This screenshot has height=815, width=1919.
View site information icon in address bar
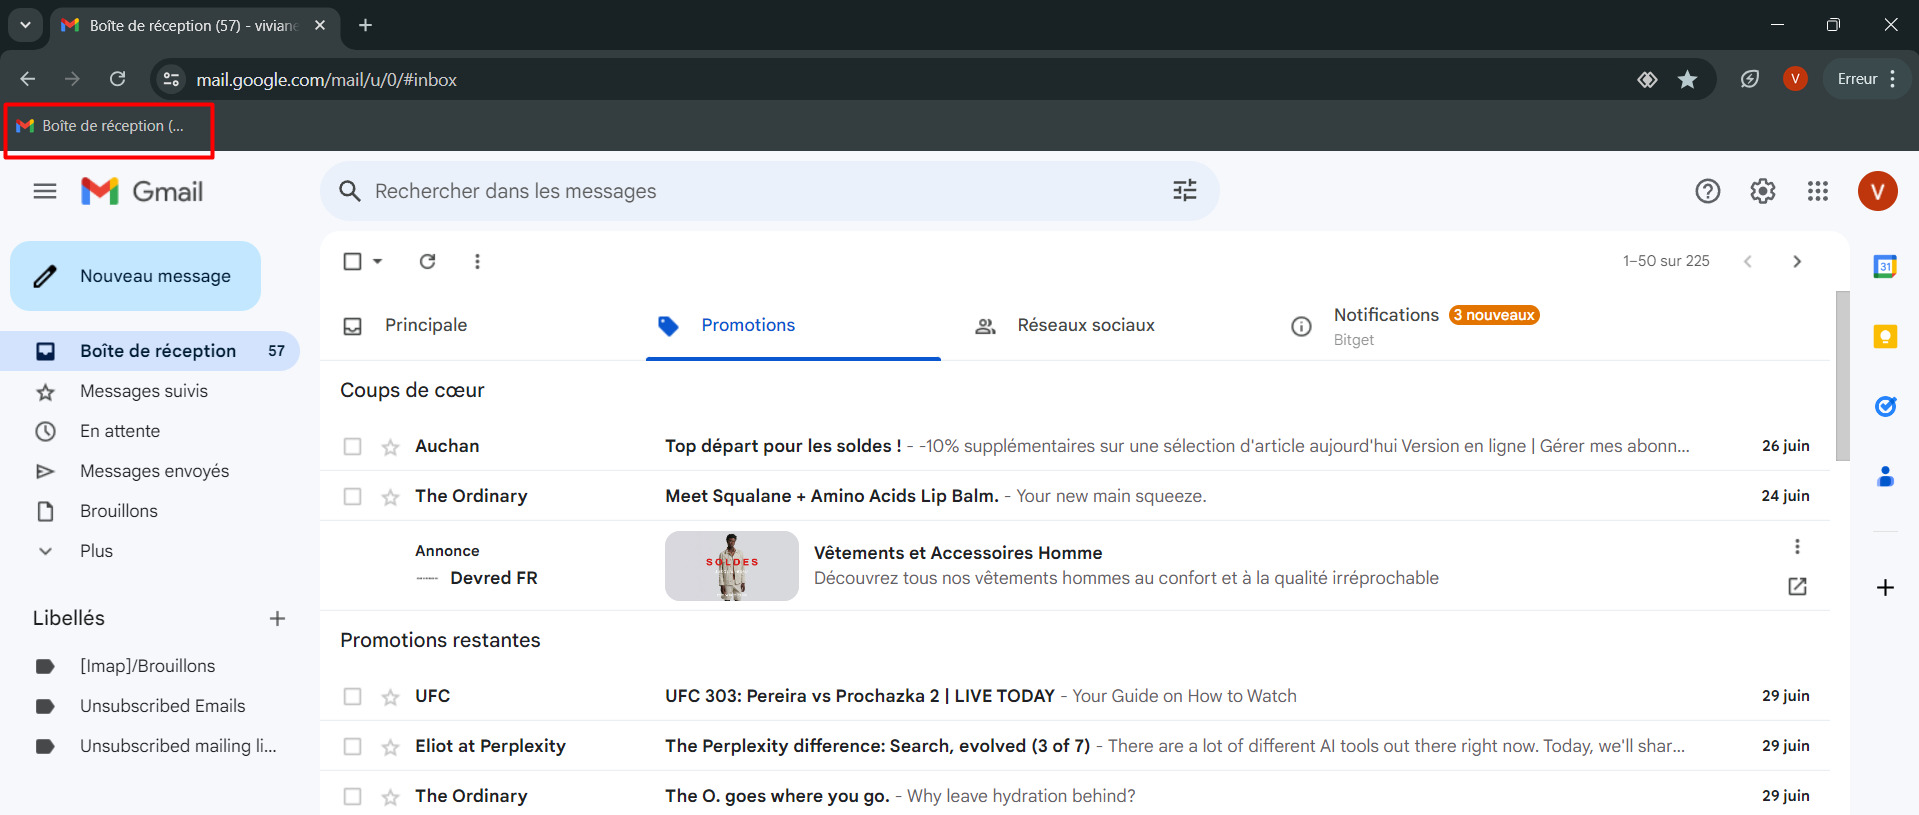tap(171, 79)
